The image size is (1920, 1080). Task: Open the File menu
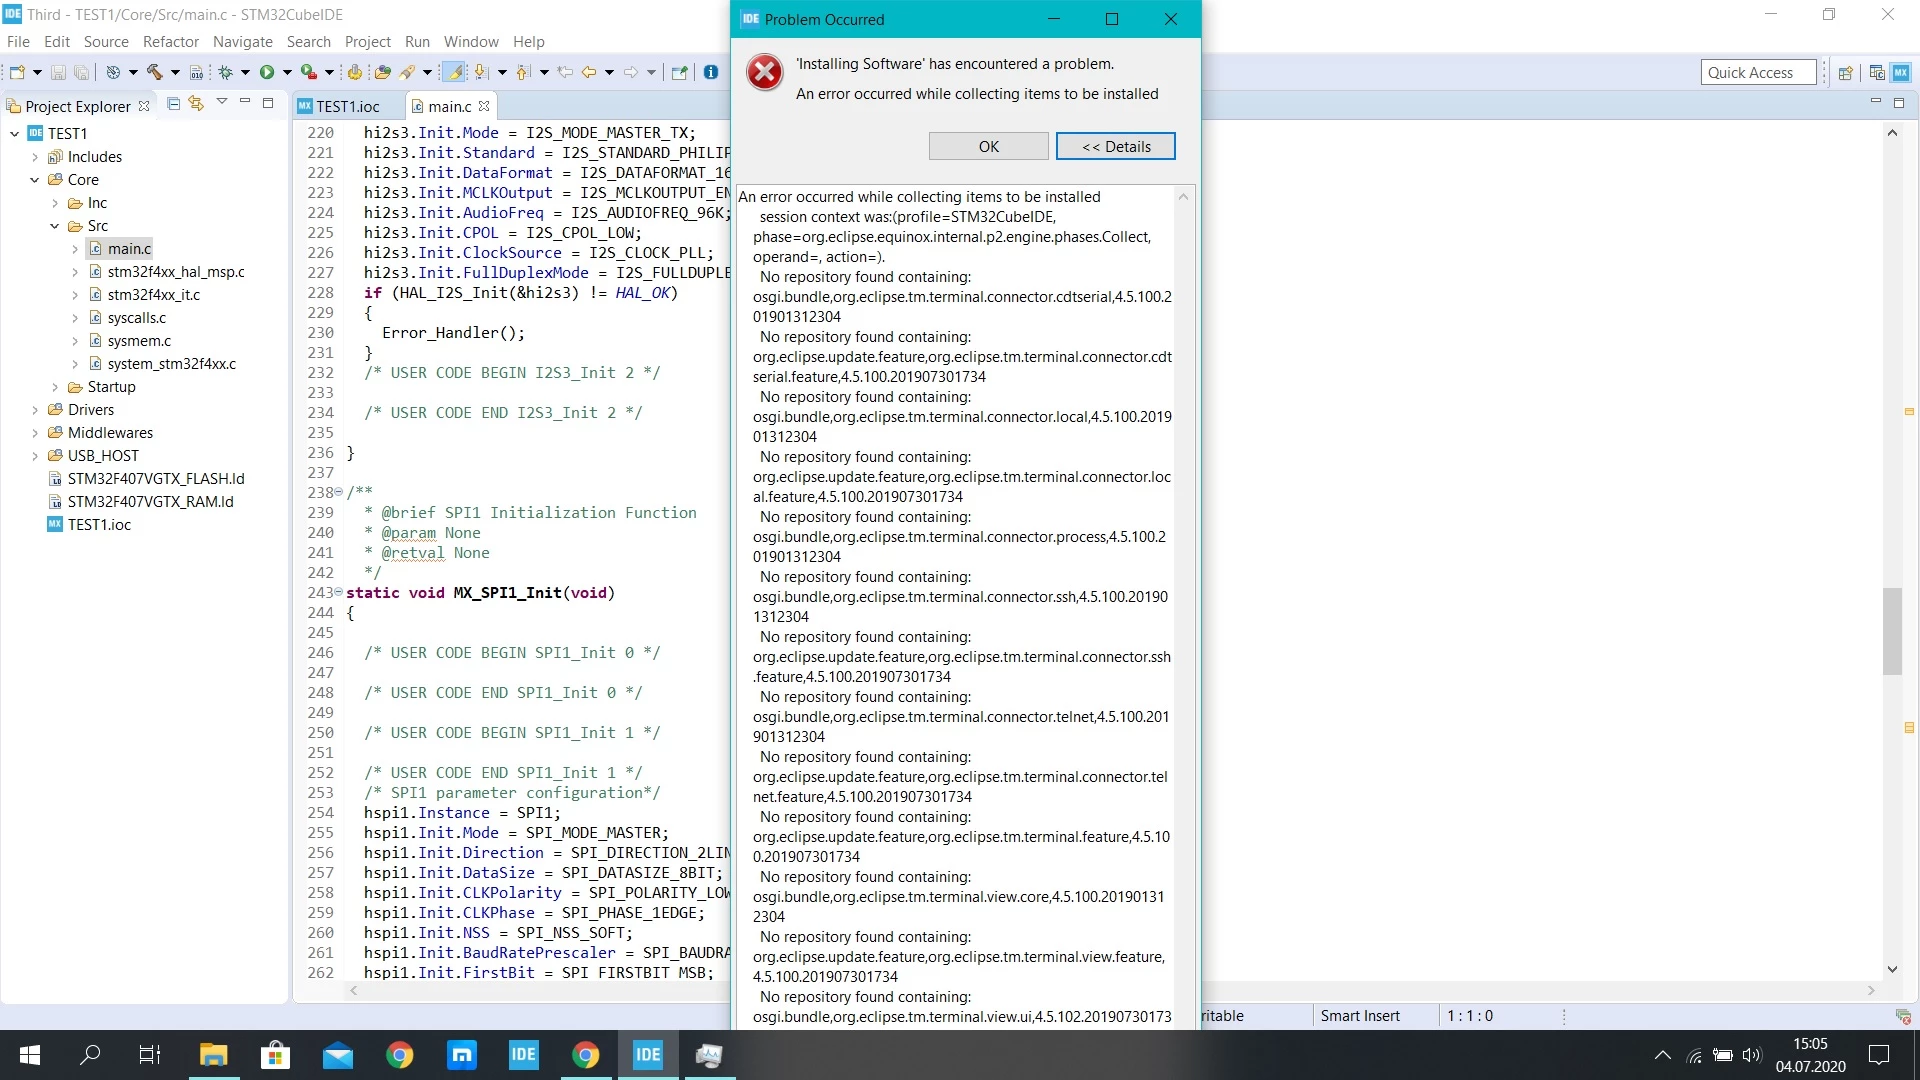click(x=18, y=41)
